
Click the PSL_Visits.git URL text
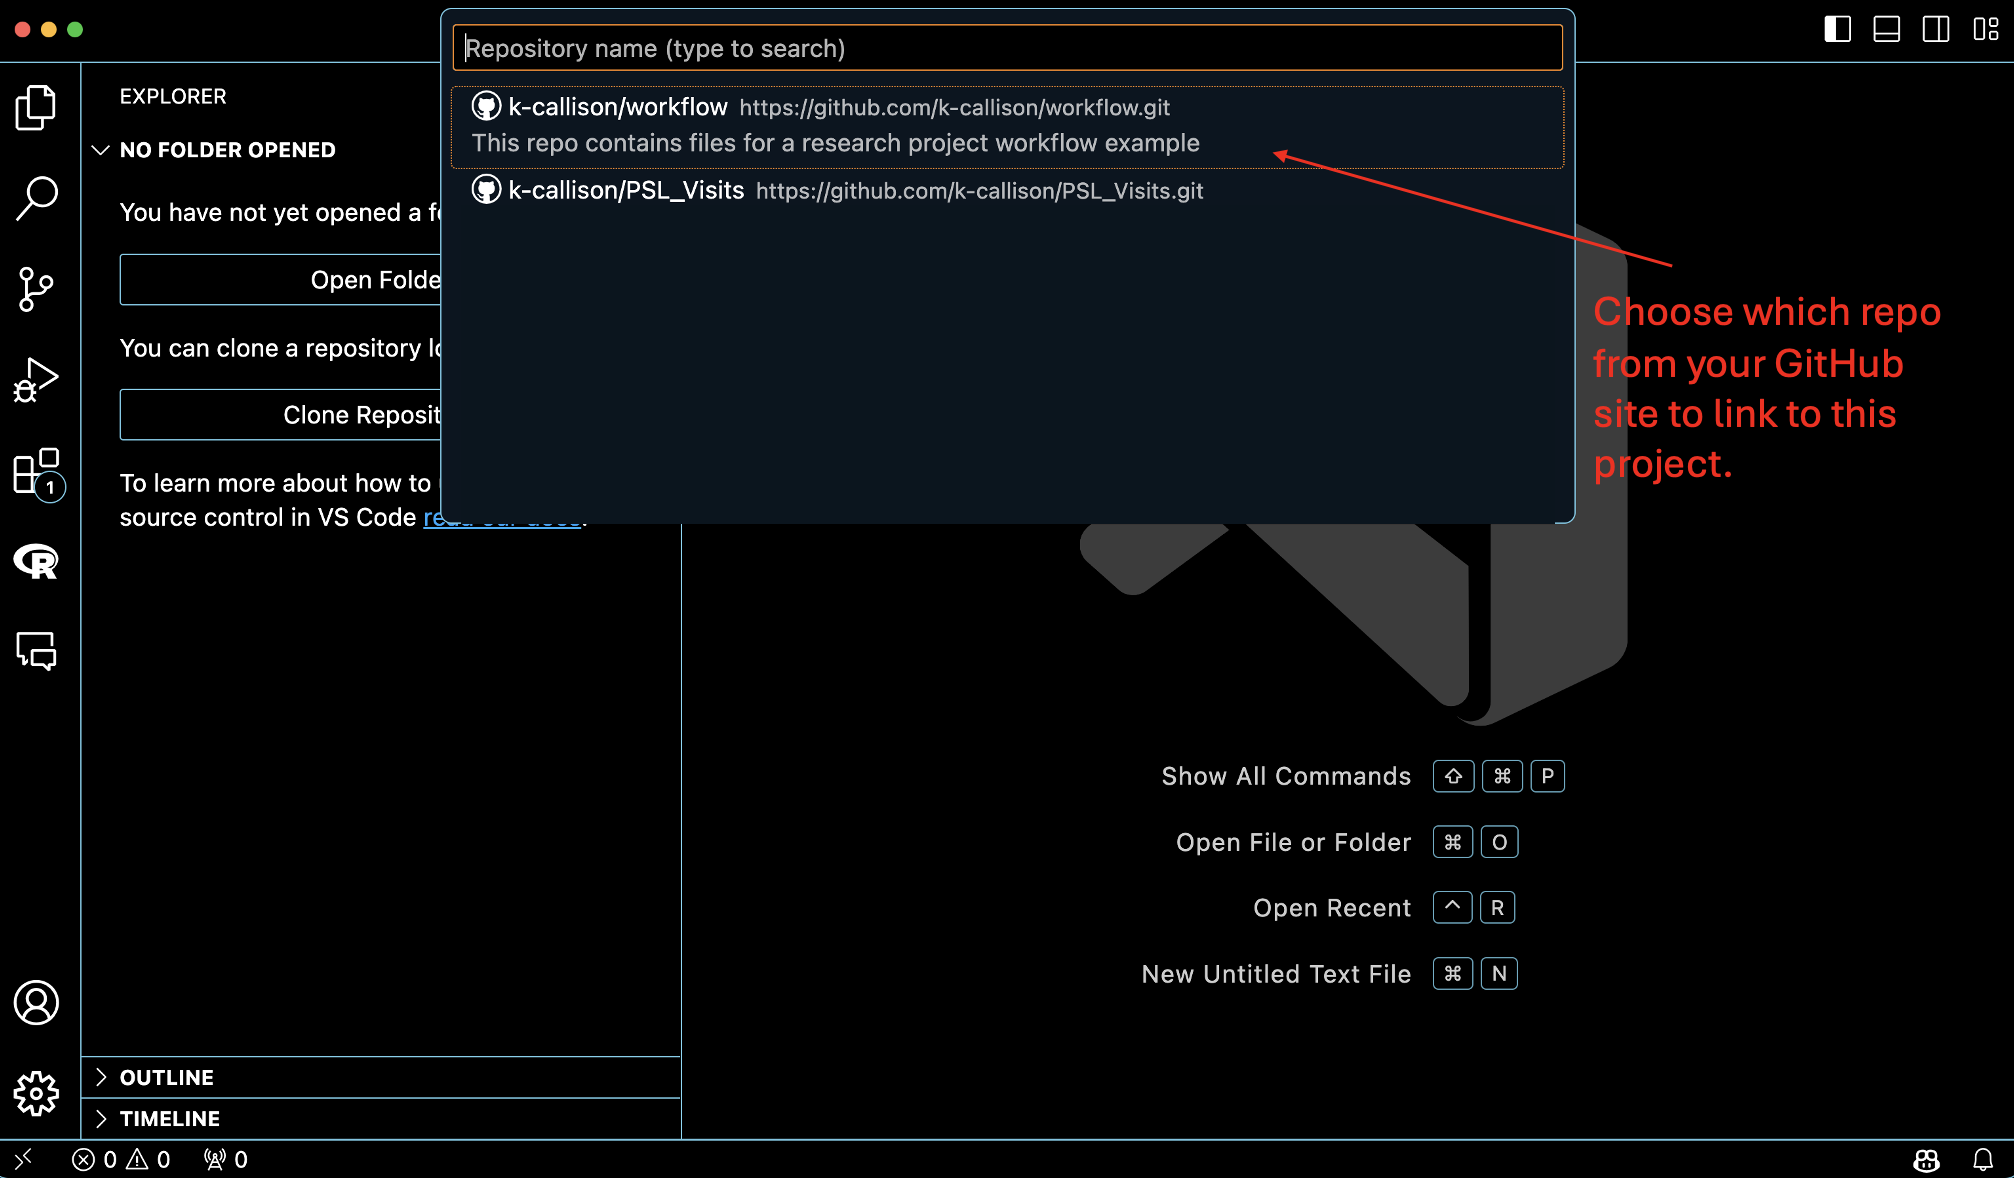979,191
